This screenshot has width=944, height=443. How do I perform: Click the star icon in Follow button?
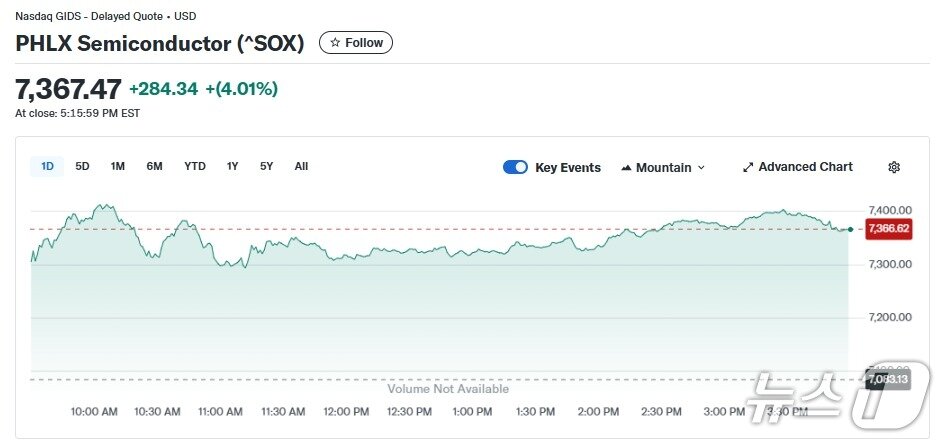(335, 43)
